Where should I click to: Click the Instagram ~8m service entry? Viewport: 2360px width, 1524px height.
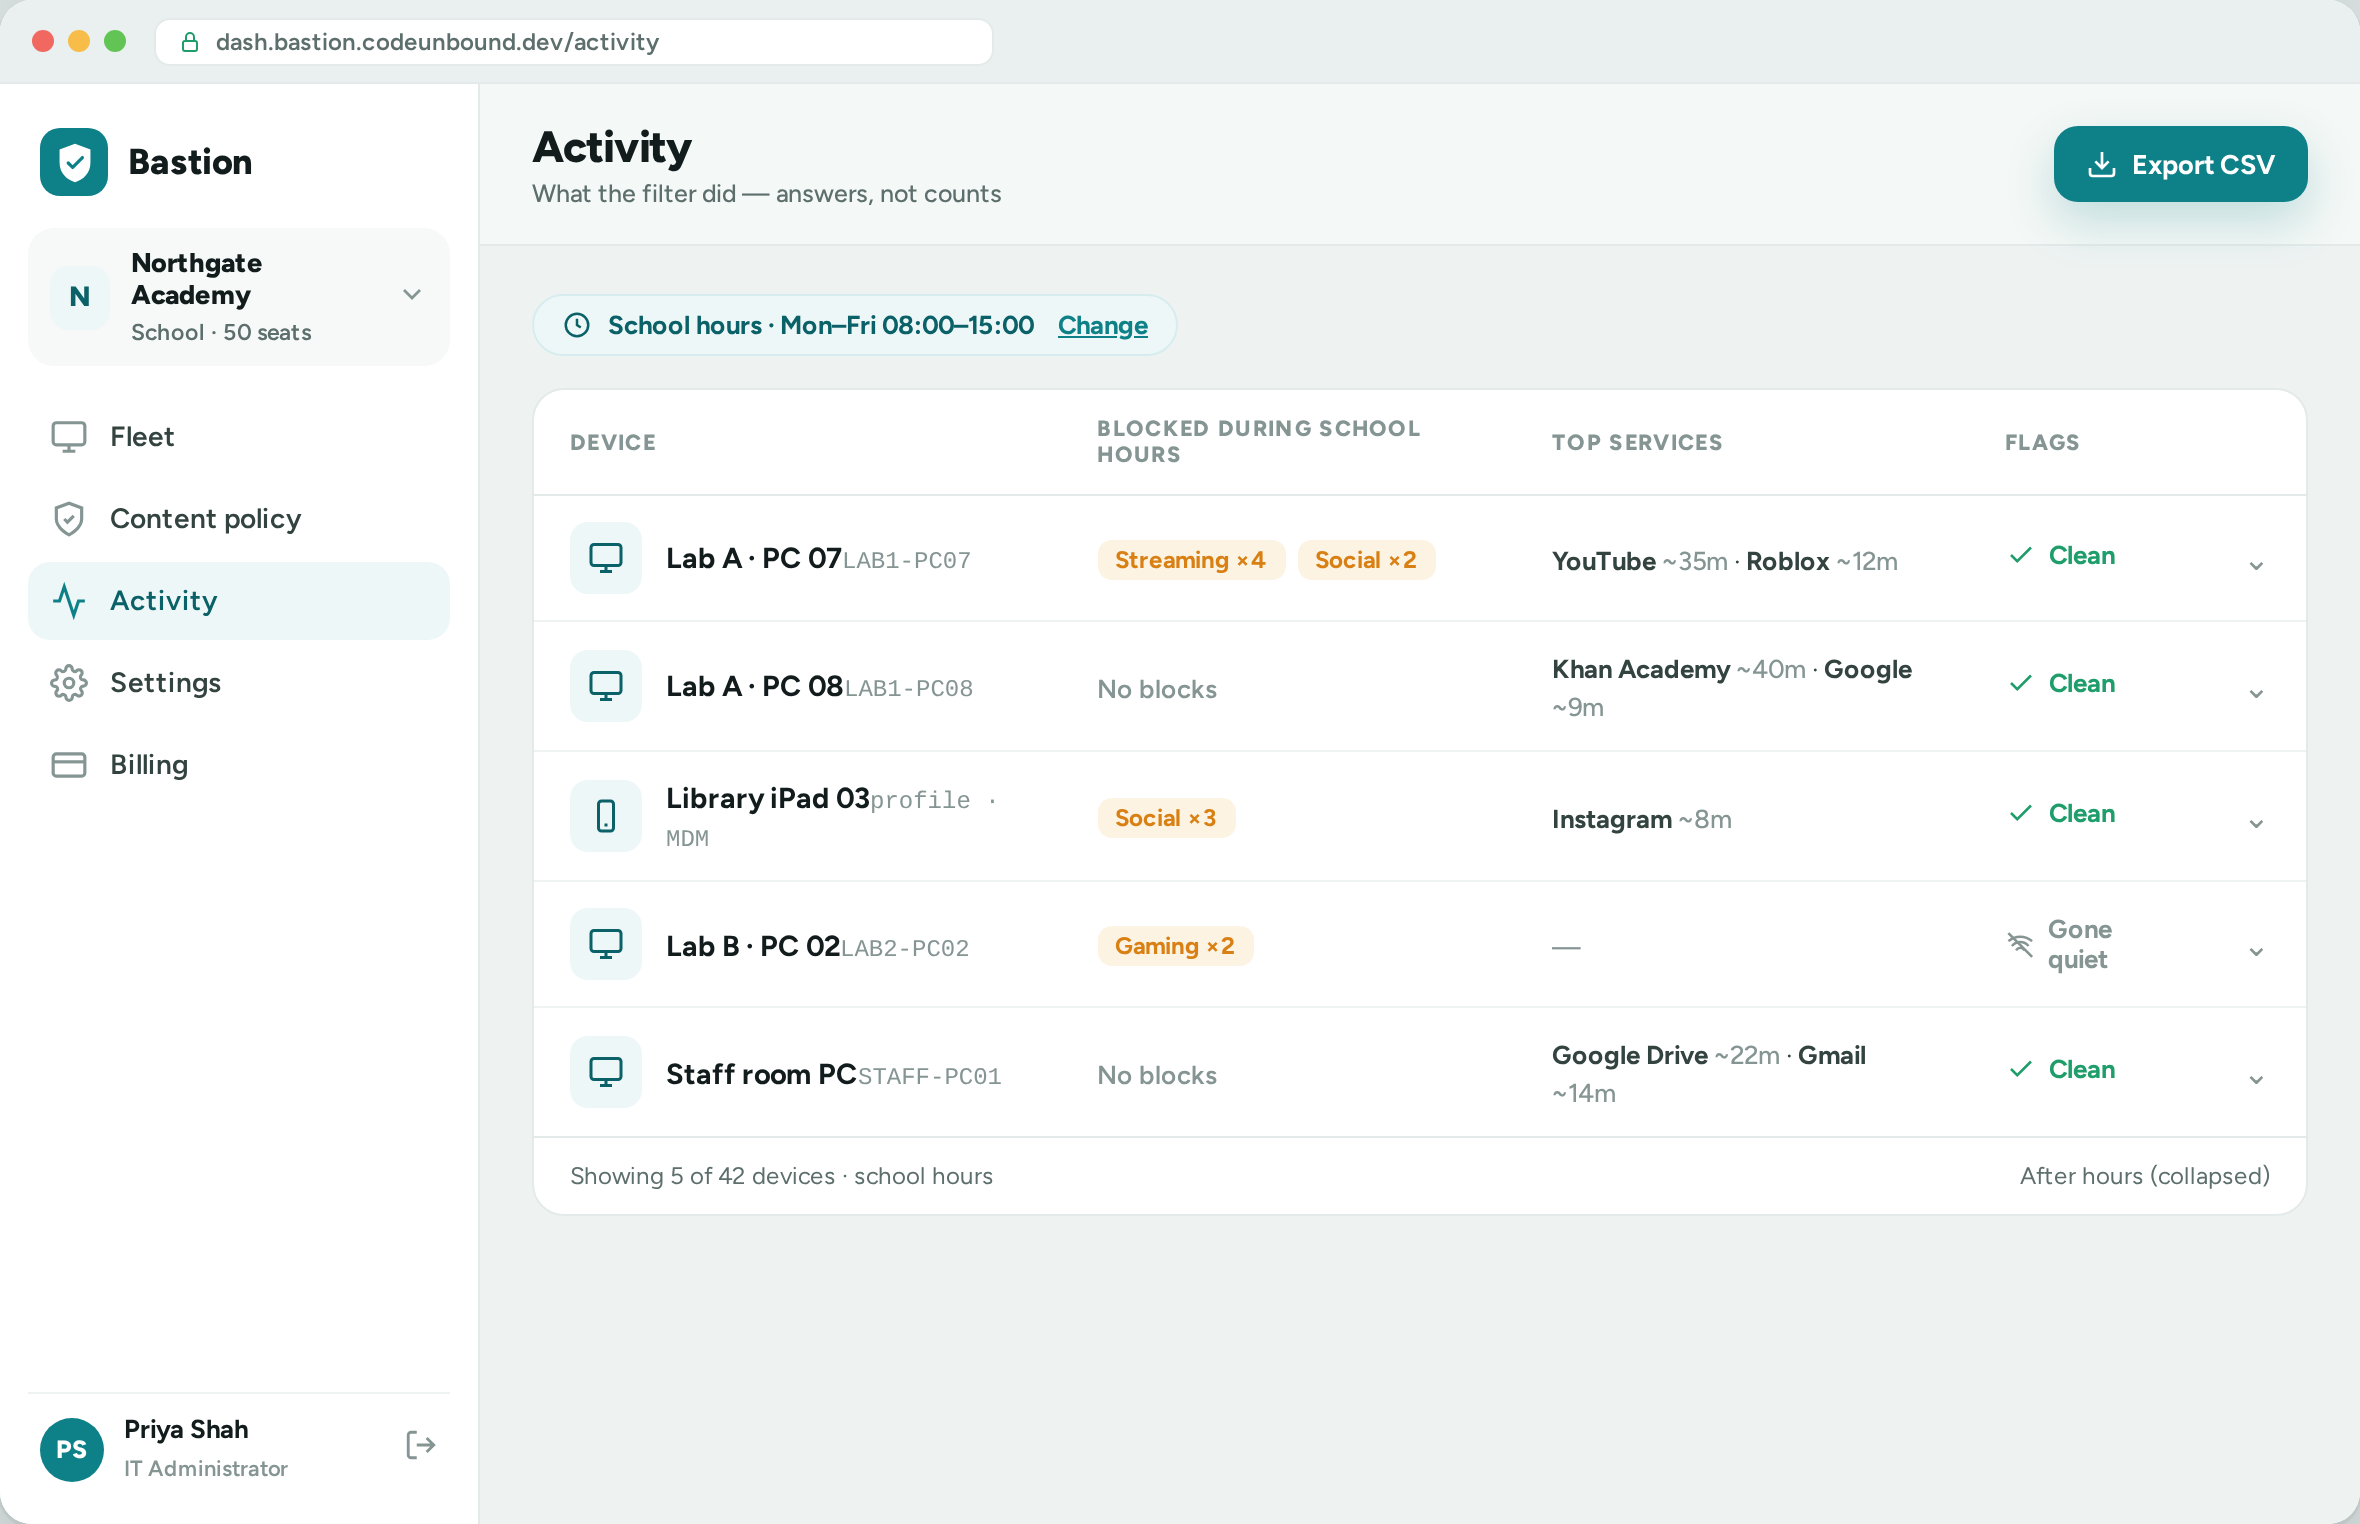pyautogui.click(x=1642, y=819)
